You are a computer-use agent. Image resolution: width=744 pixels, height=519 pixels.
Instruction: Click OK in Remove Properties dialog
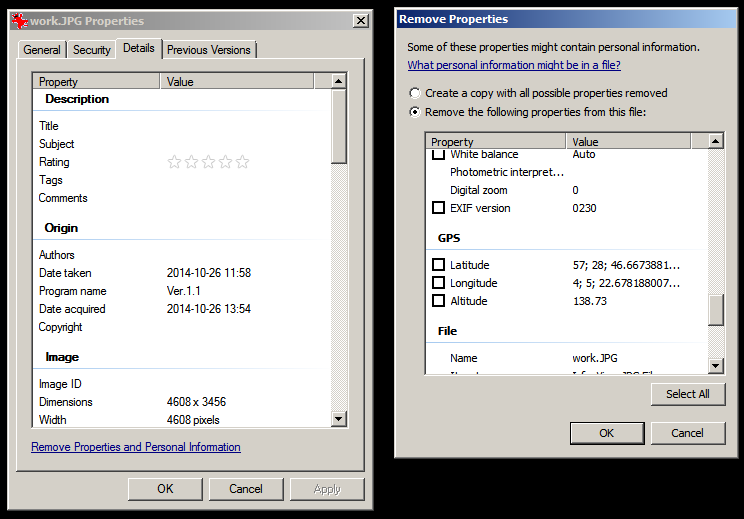click(x=607, y=433)
